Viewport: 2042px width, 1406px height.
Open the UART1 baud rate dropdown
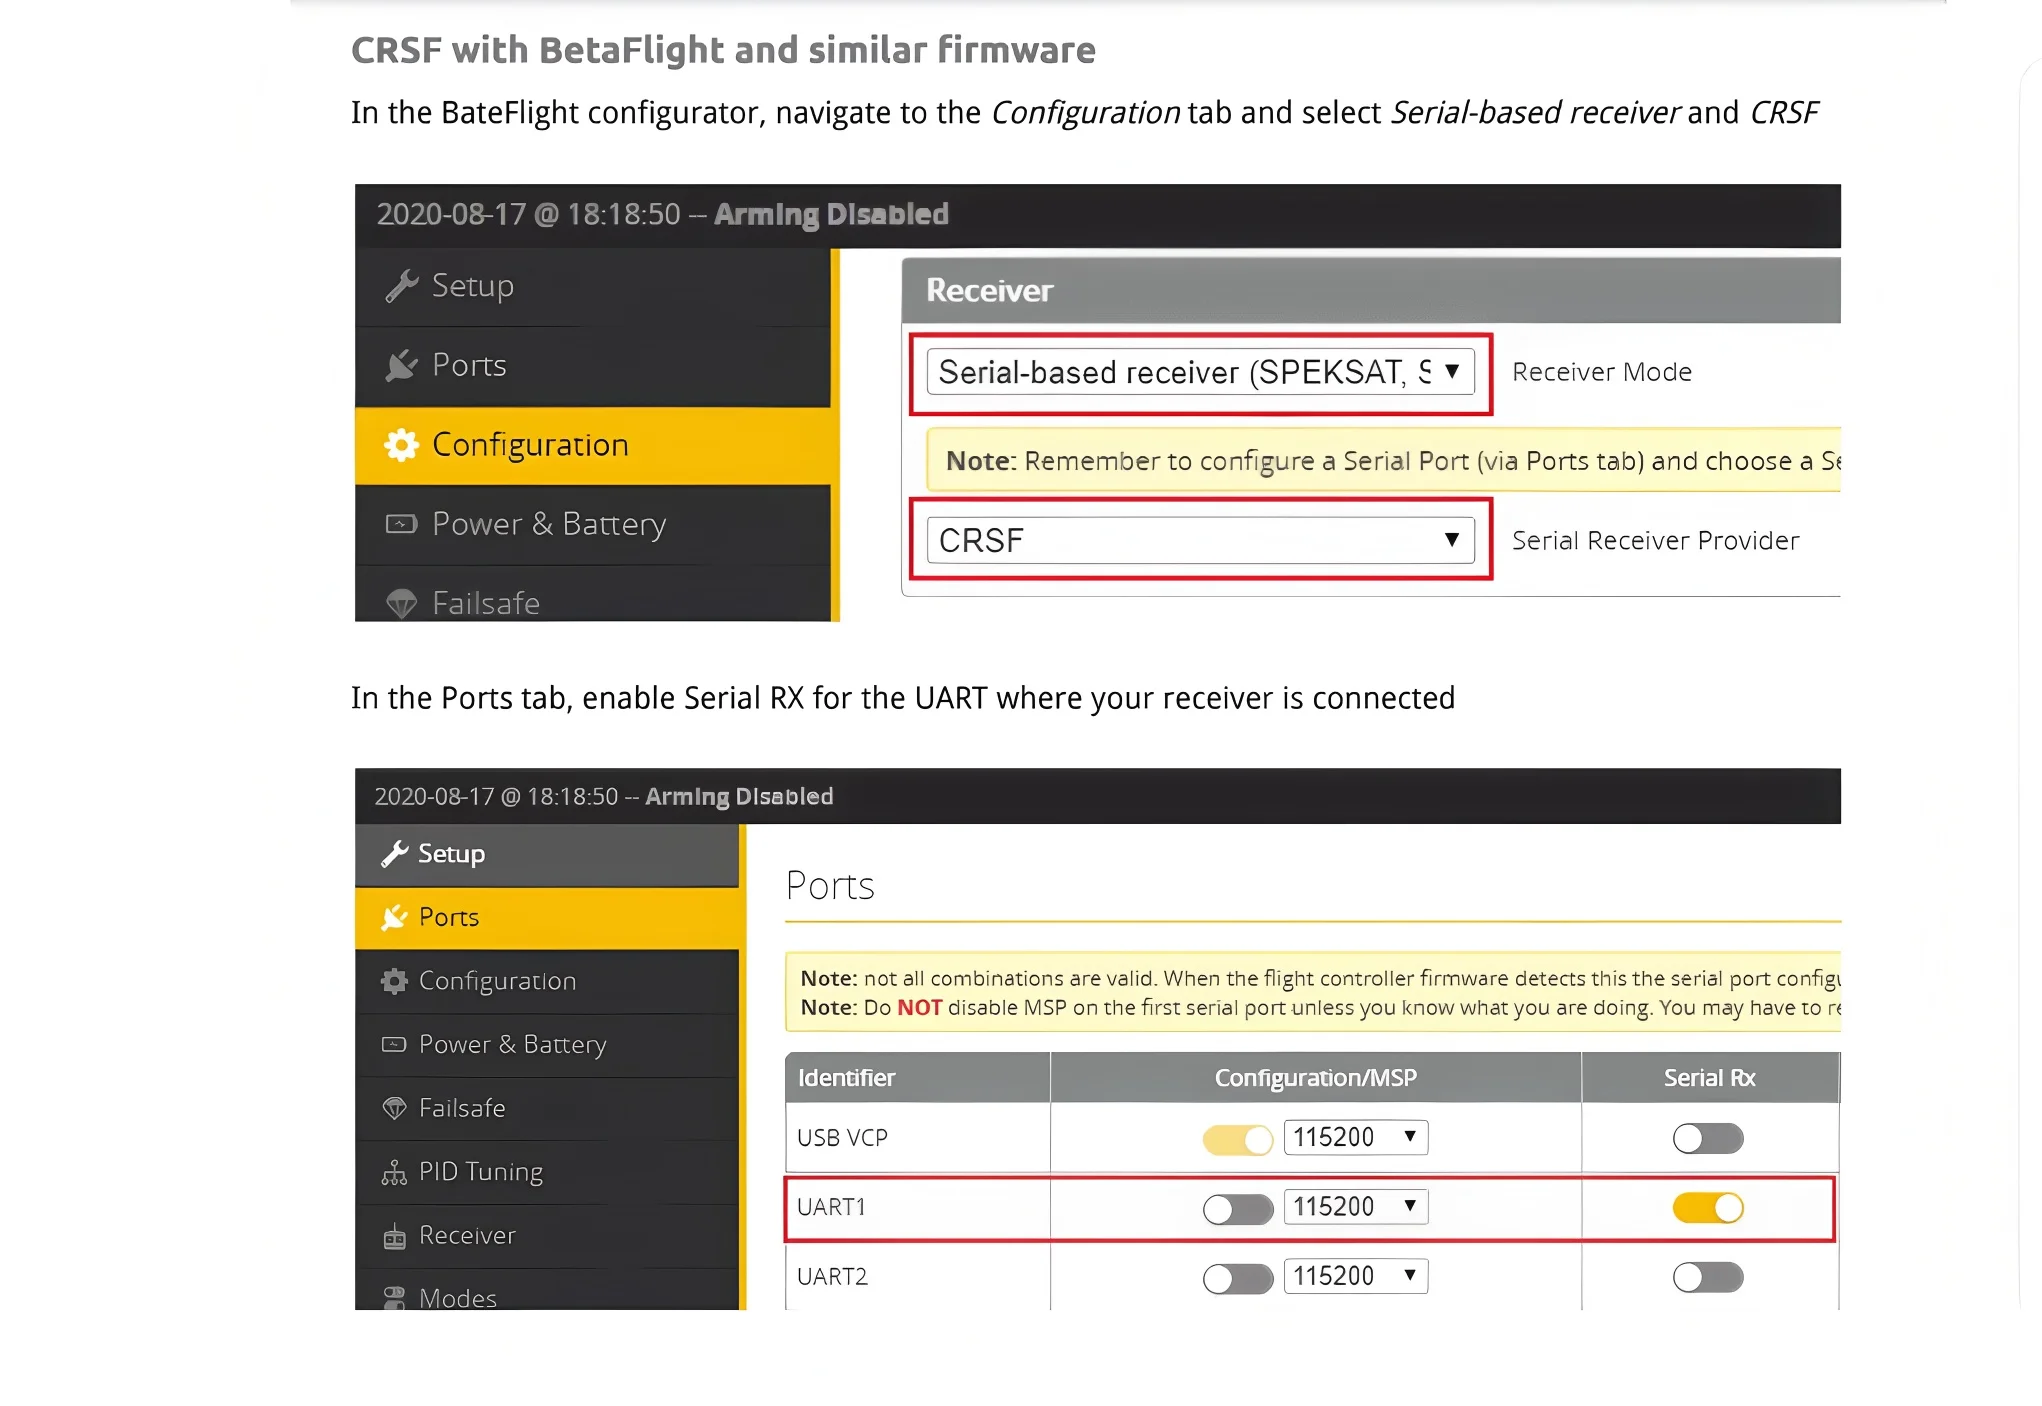coord(1356,1207)
